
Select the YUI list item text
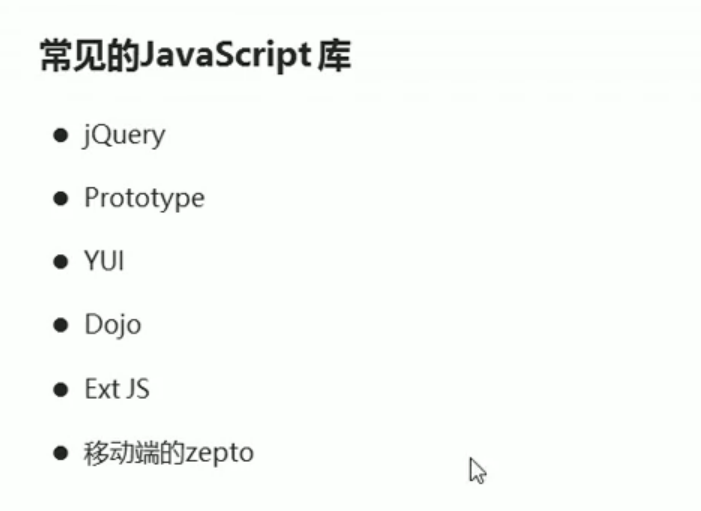point(104,261)
